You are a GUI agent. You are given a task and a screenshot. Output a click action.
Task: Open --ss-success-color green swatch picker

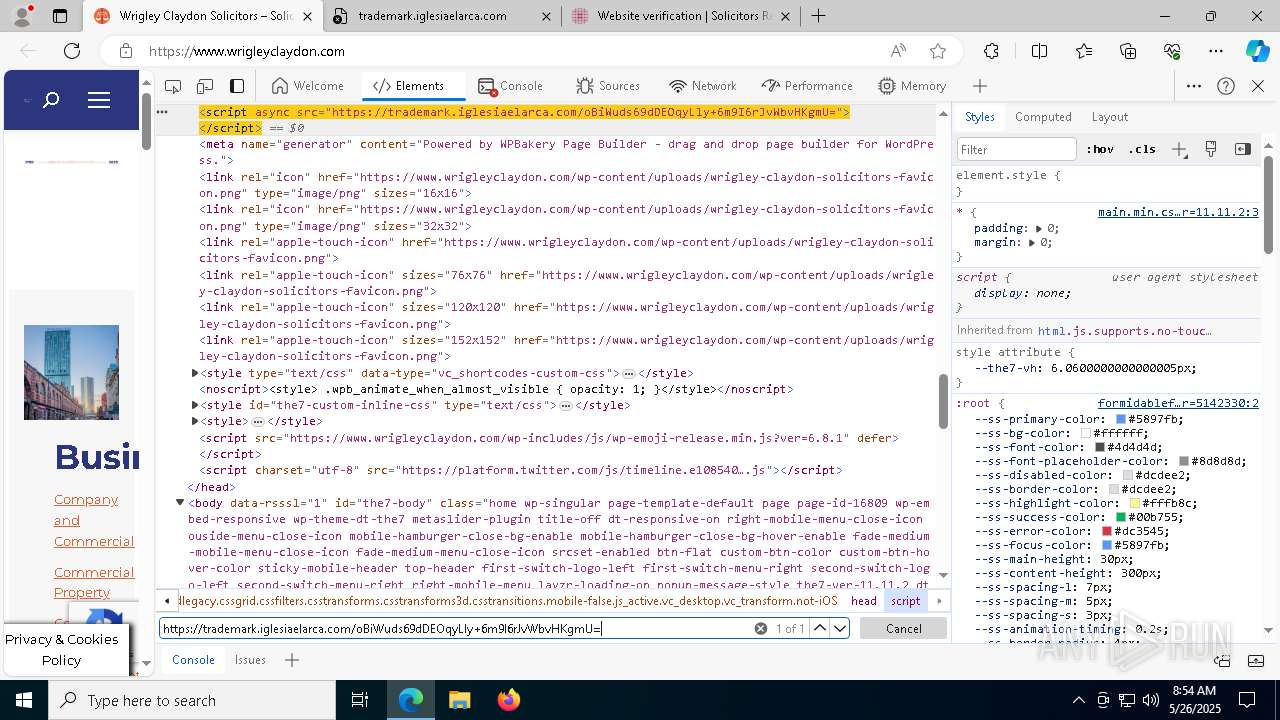tap(1121, 517)
